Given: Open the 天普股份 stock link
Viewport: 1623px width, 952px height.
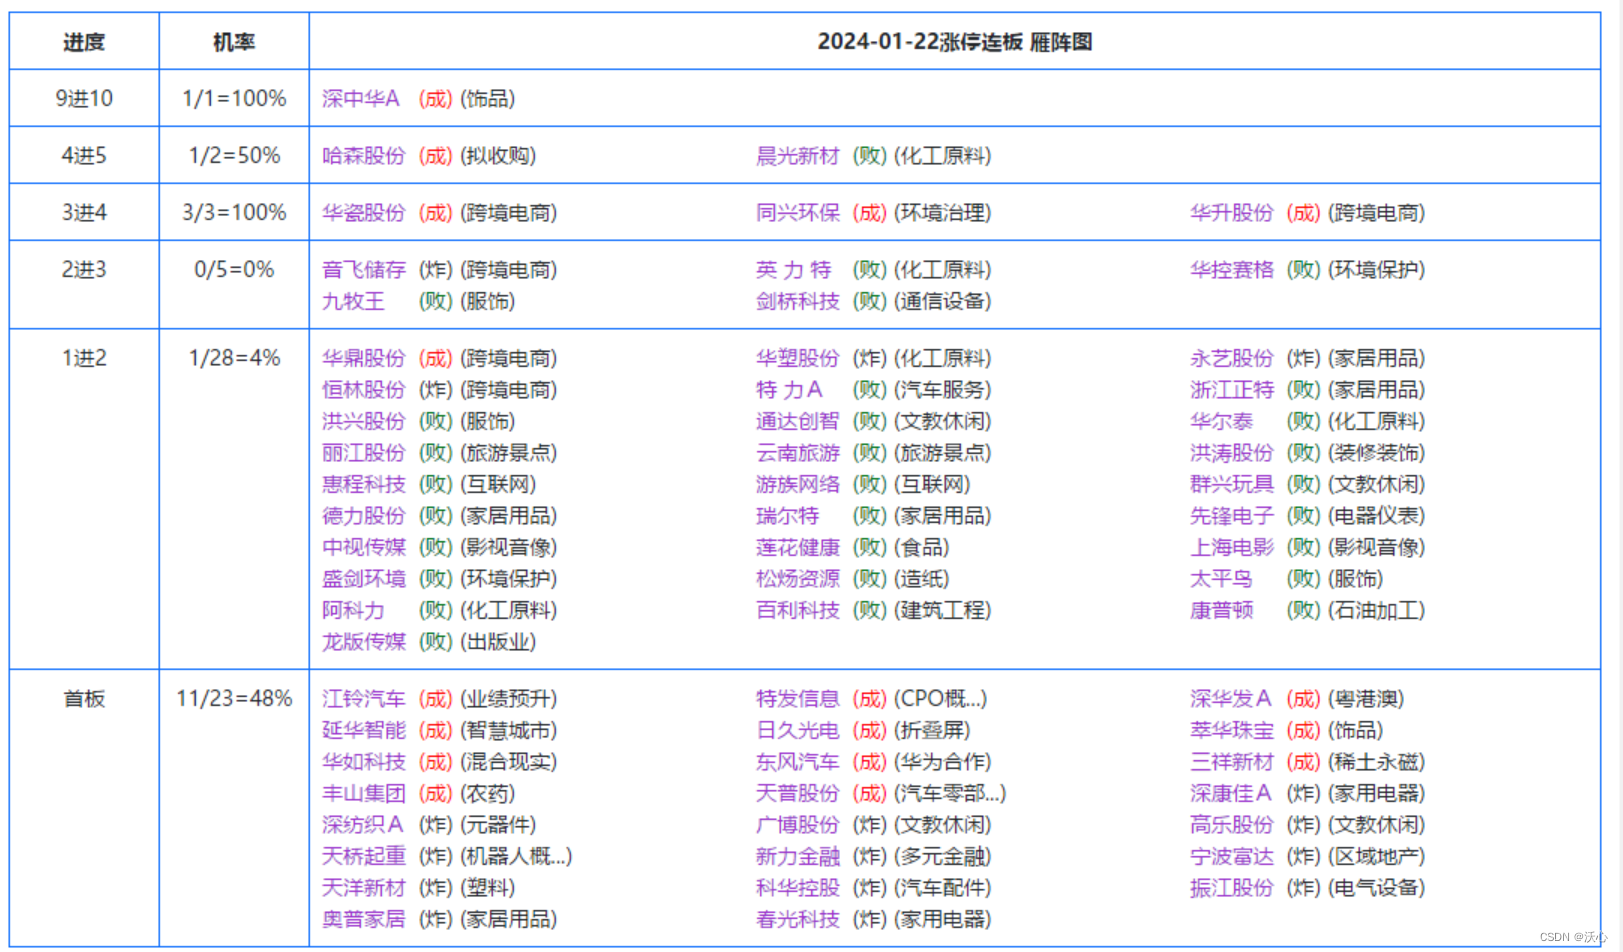Looking at the screenshot, I should pyautogui.click(x=798, y=793).
